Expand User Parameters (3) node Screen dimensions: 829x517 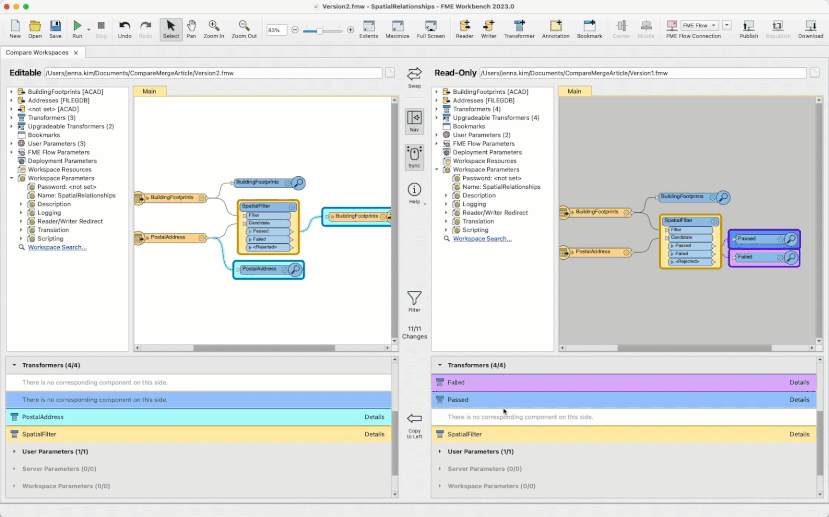[12, 144]
